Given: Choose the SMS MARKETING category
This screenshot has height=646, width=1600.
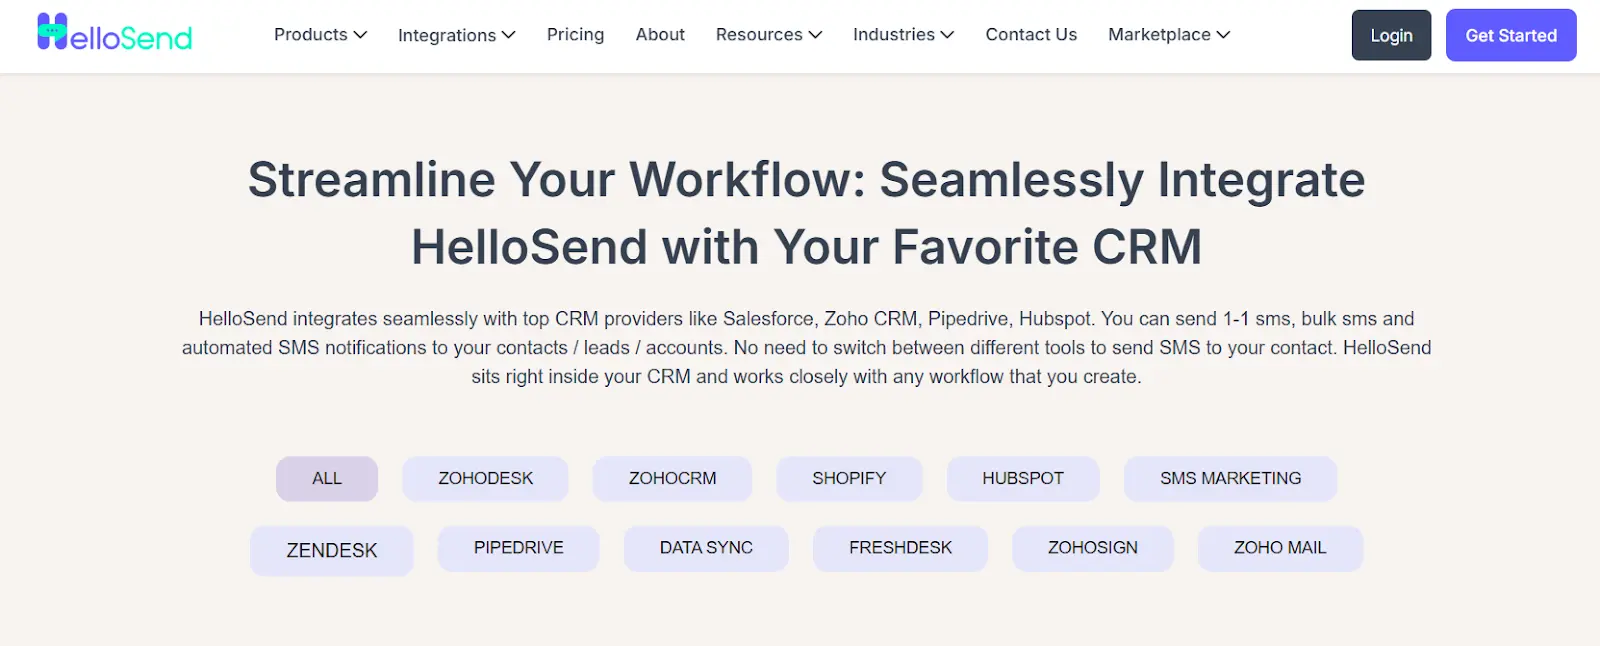Looking at the screenshot, I should 1230,478.
